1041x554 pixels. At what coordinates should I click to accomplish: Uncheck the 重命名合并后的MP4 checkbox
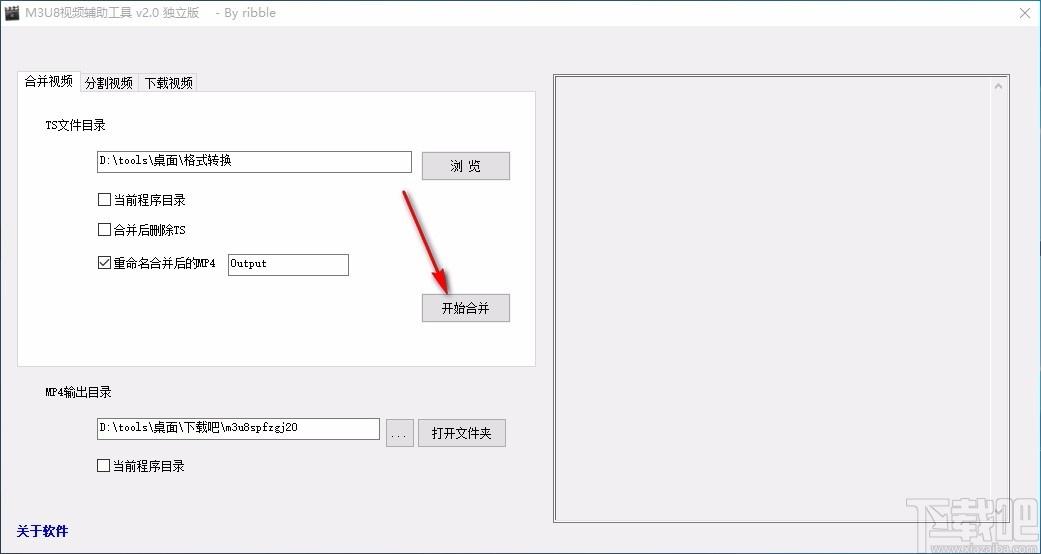tap(104, 263)
